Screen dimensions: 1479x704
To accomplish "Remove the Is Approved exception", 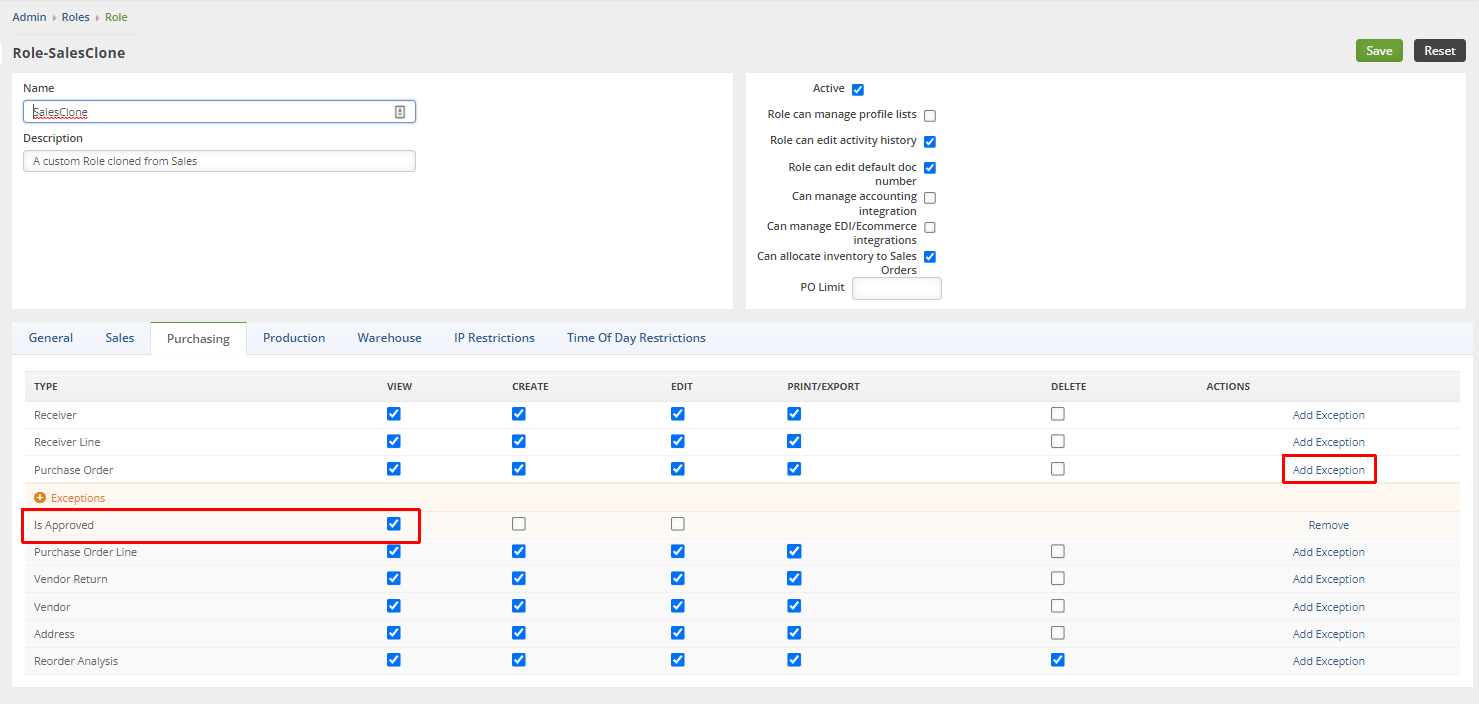I will point(1329,525).
